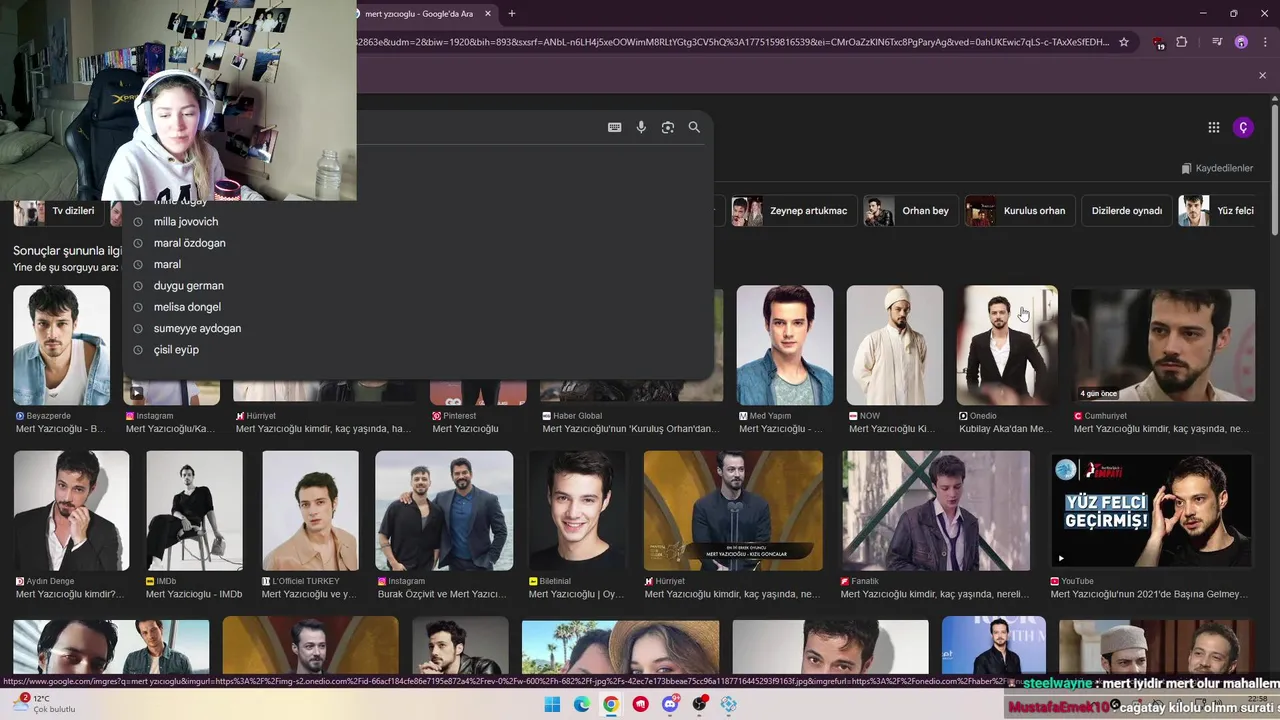Close the mert yzıcıoglu Google tab
The height and width of the screenshot is (720, 1280).
(488, 14)
